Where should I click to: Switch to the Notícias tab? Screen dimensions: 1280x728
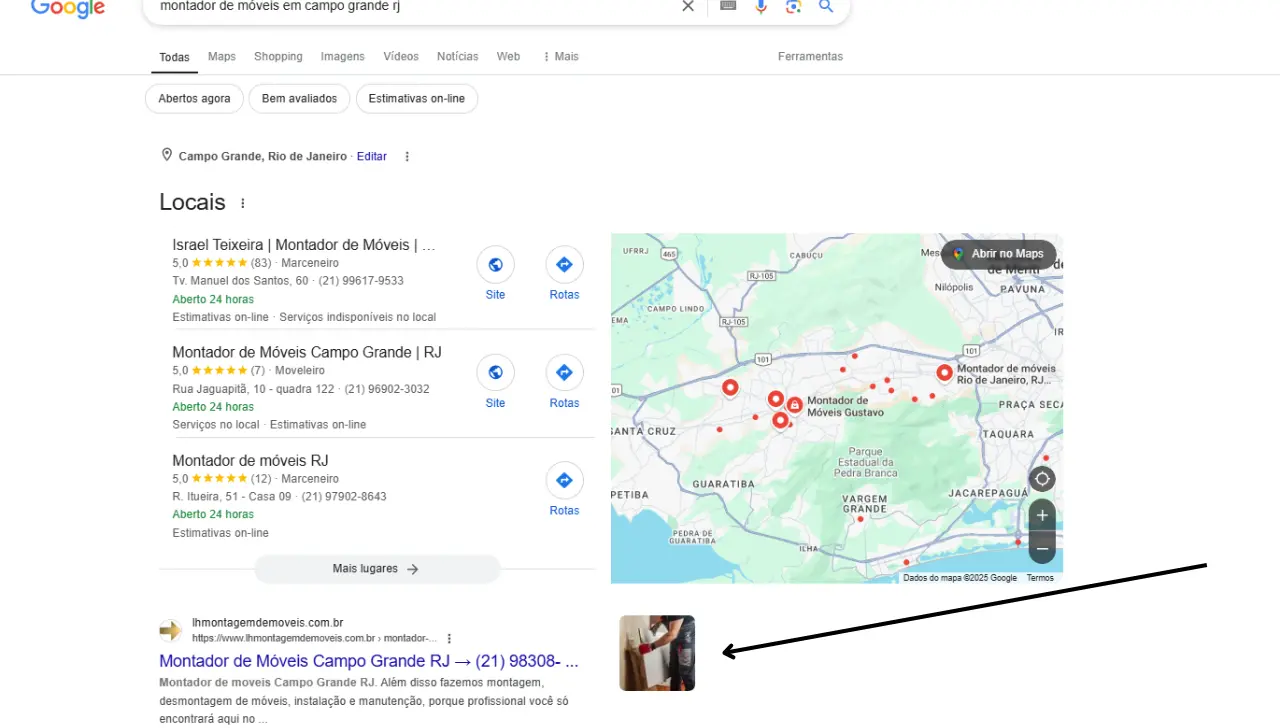pos(458,57)
